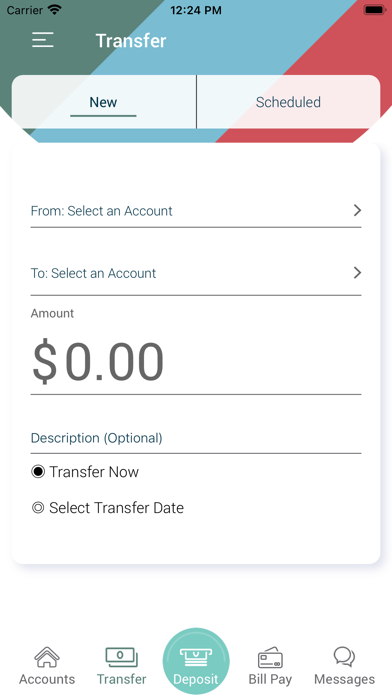Switch to the New tab

(103, 102)
